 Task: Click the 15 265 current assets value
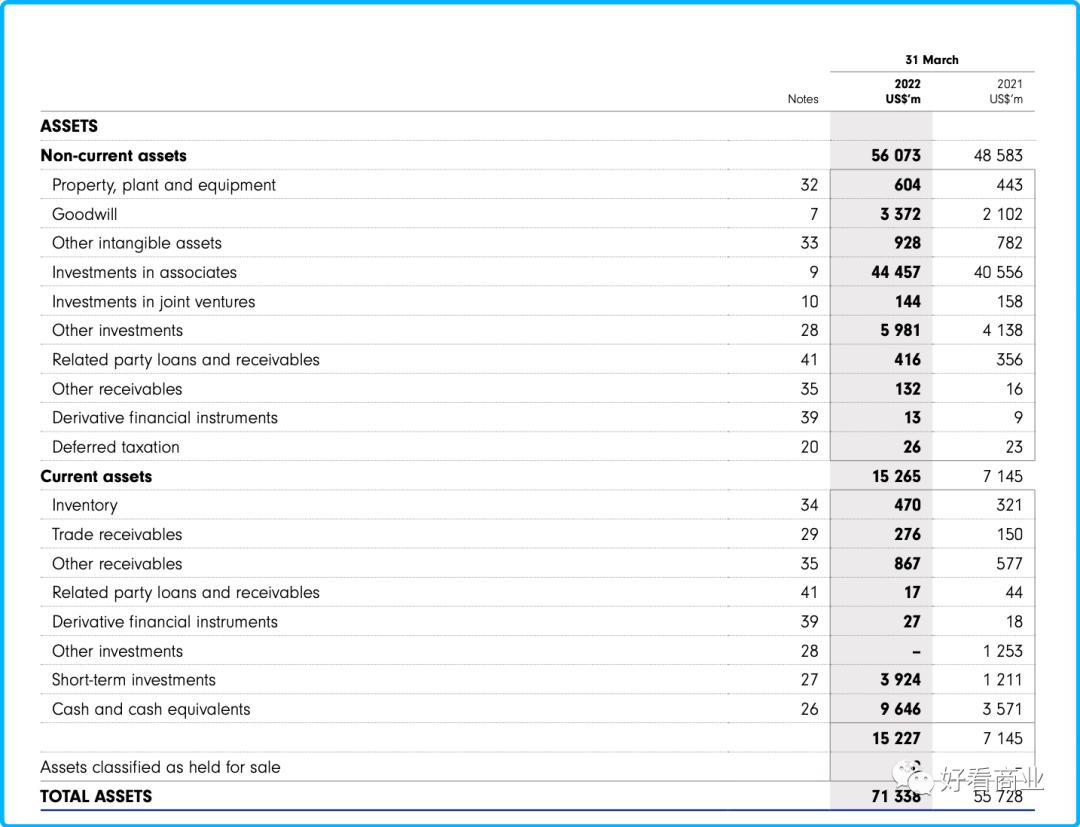(x=896, y=477)
